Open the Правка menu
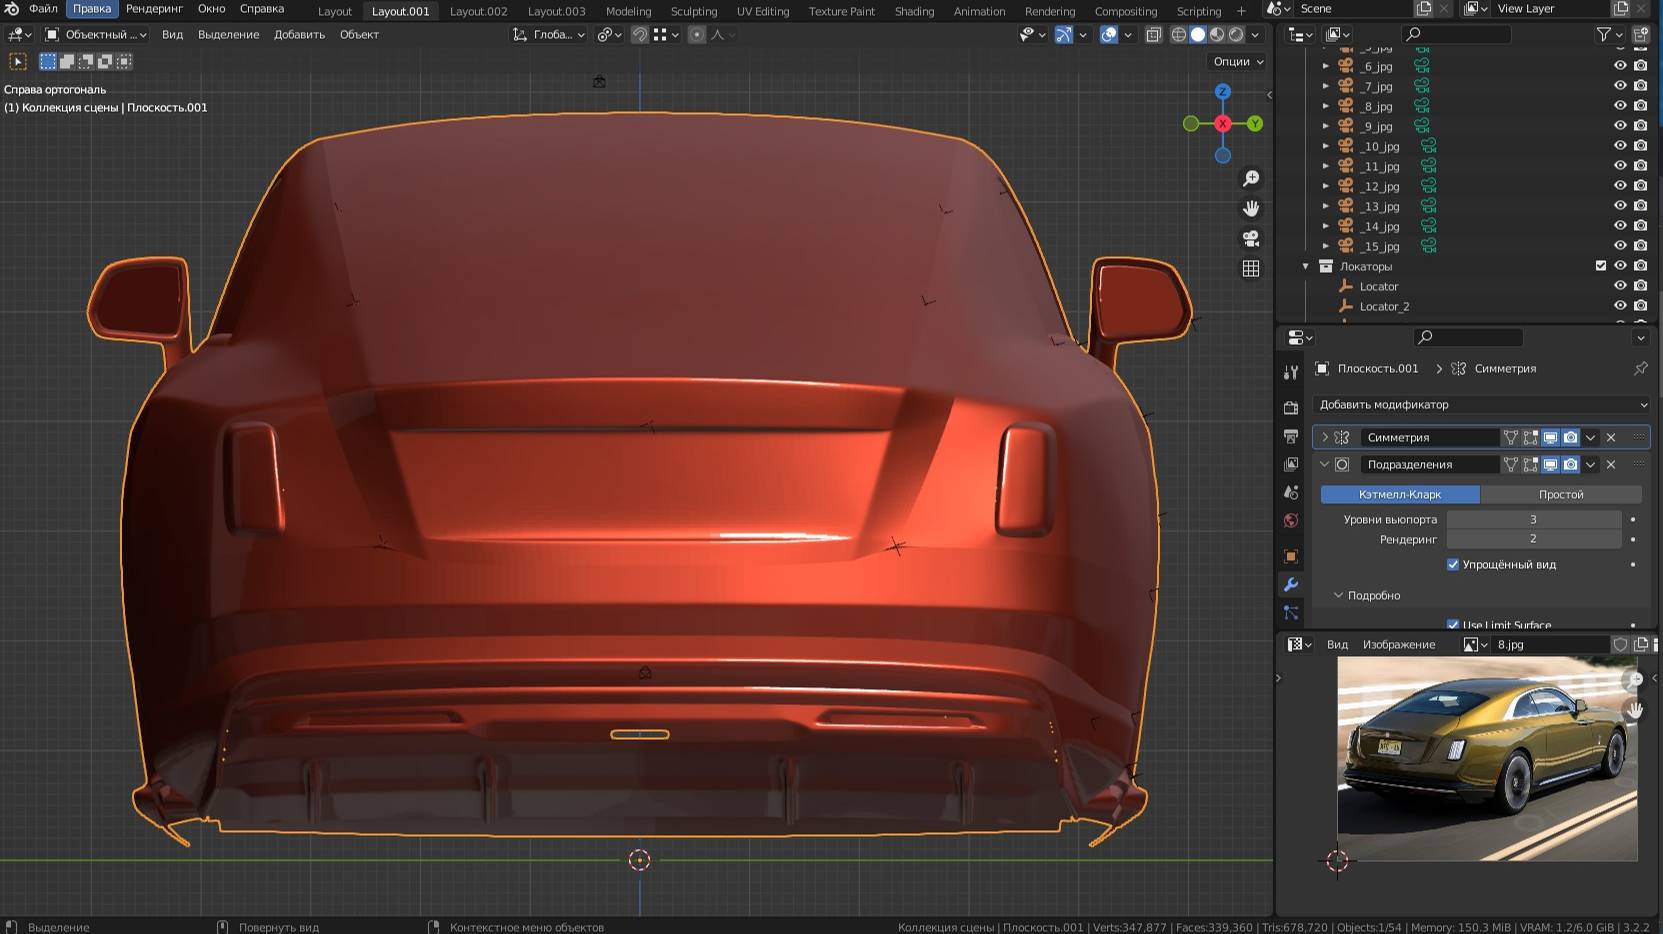This screenshot has height=934, width=1663. coord(92,8)
